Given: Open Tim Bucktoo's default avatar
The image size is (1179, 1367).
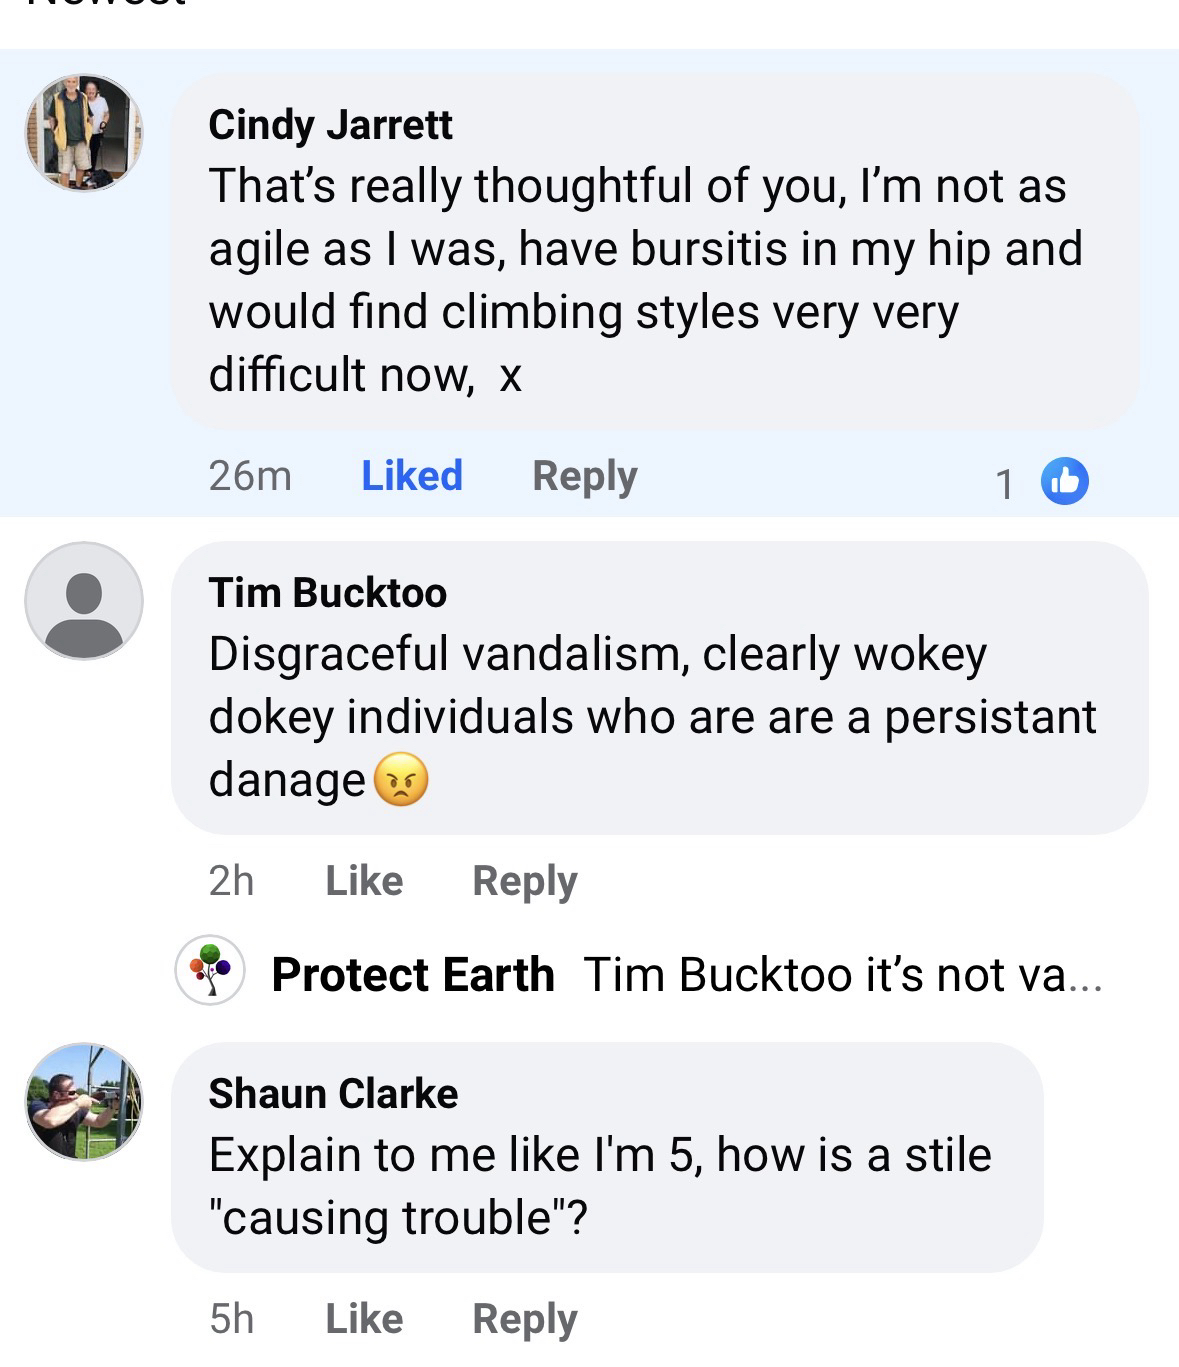Looking at the screenshot, I should coord(84,600).
